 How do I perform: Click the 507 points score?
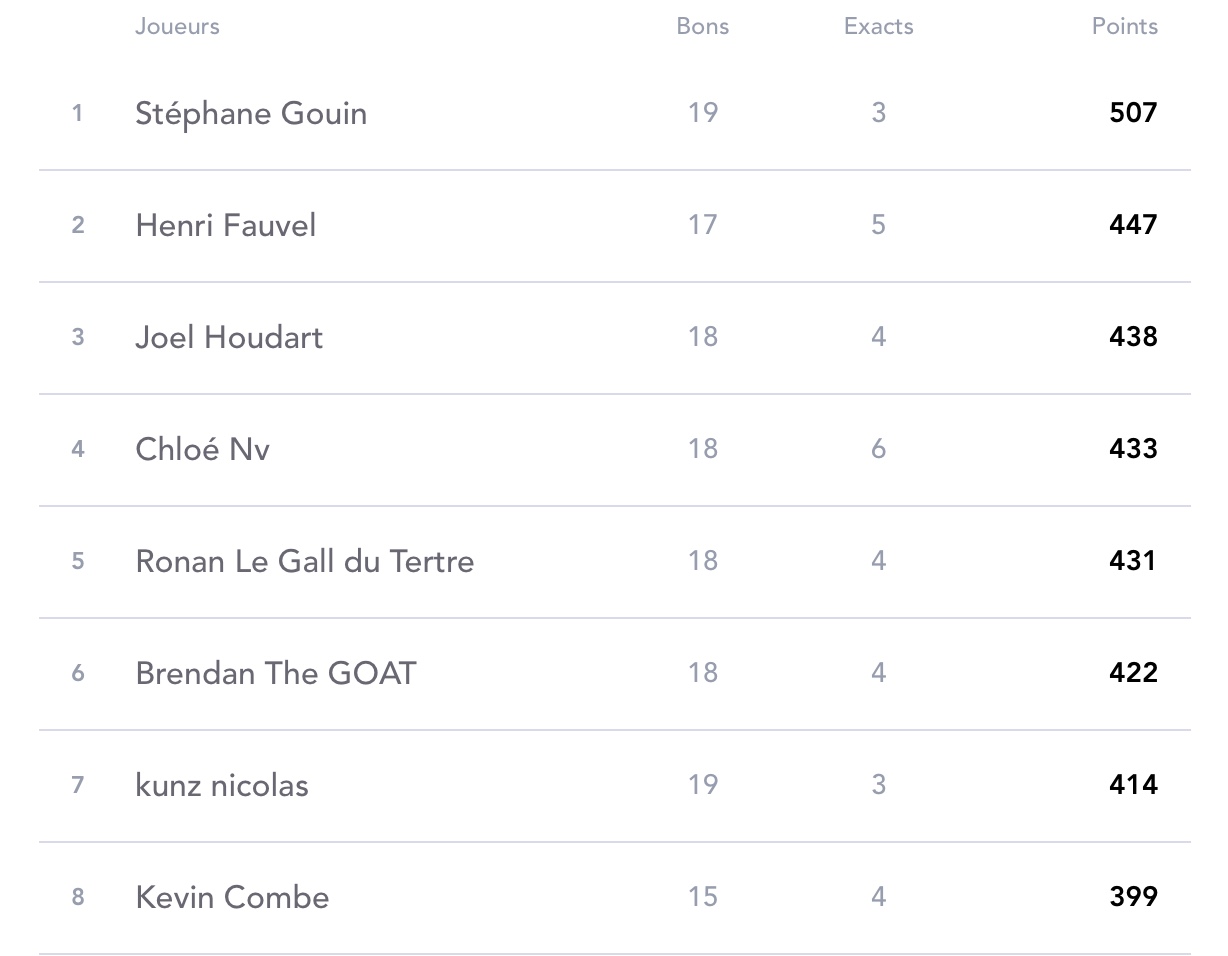coord(1134,112)
